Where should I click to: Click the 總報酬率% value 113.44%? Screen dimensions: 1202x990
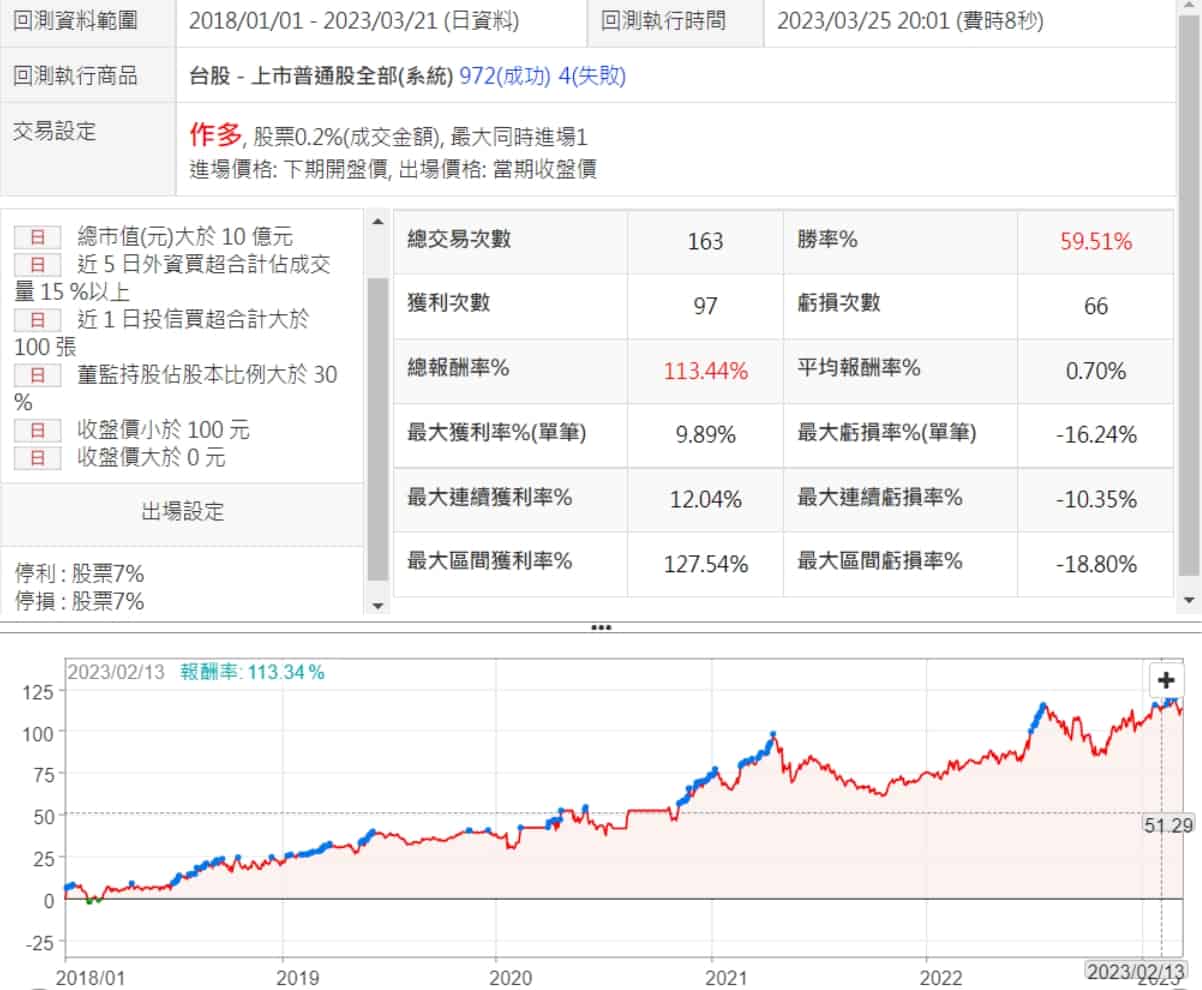coord(705,372)
